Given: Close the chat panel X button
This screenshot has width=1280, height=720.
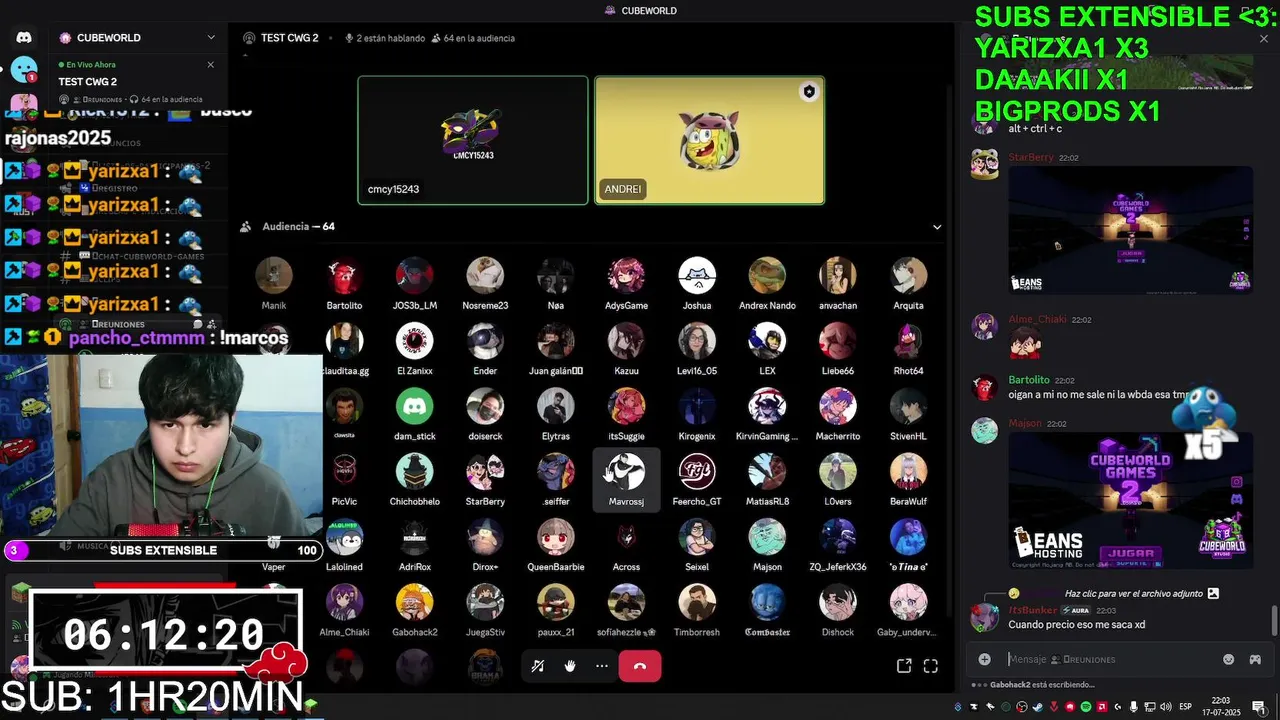Looking at the screenshot, I should [x=1264, y=38].
